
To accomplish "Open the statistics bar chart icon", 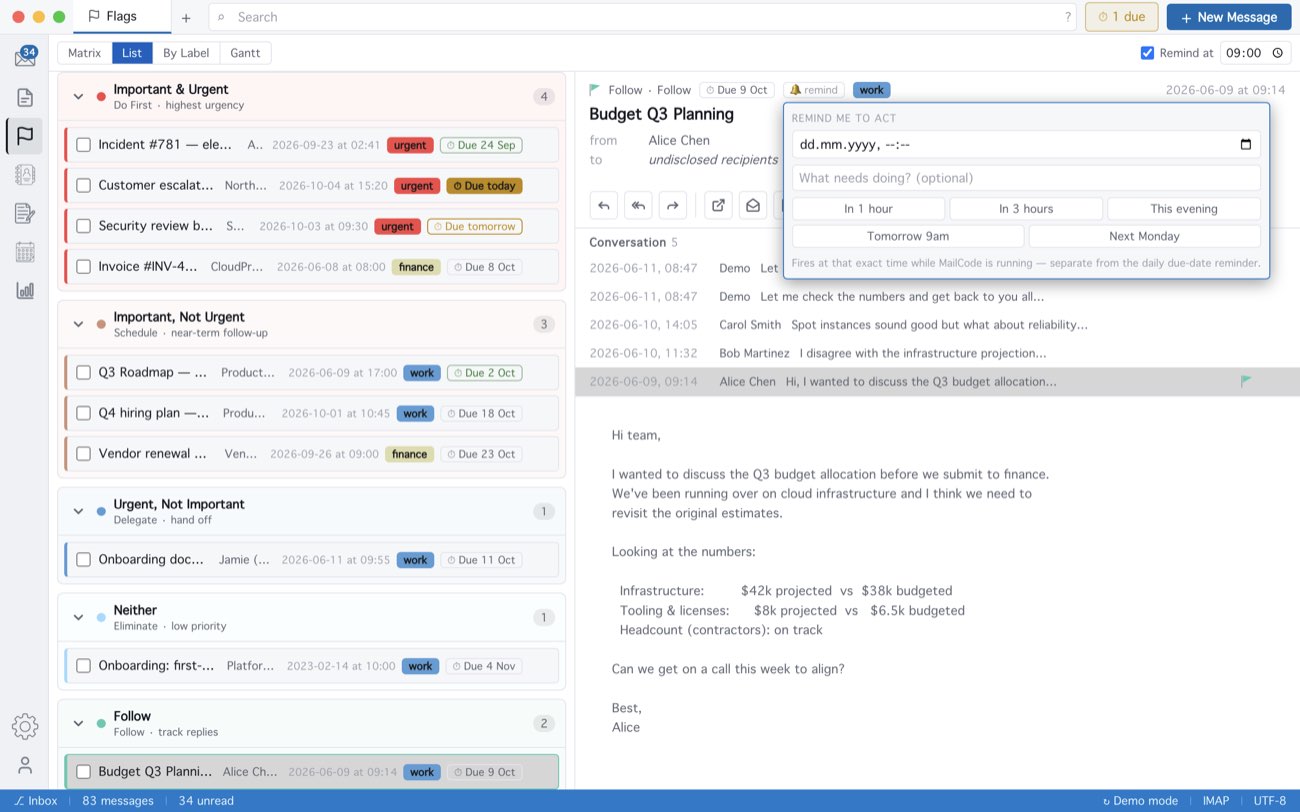I will pos(25,291).
